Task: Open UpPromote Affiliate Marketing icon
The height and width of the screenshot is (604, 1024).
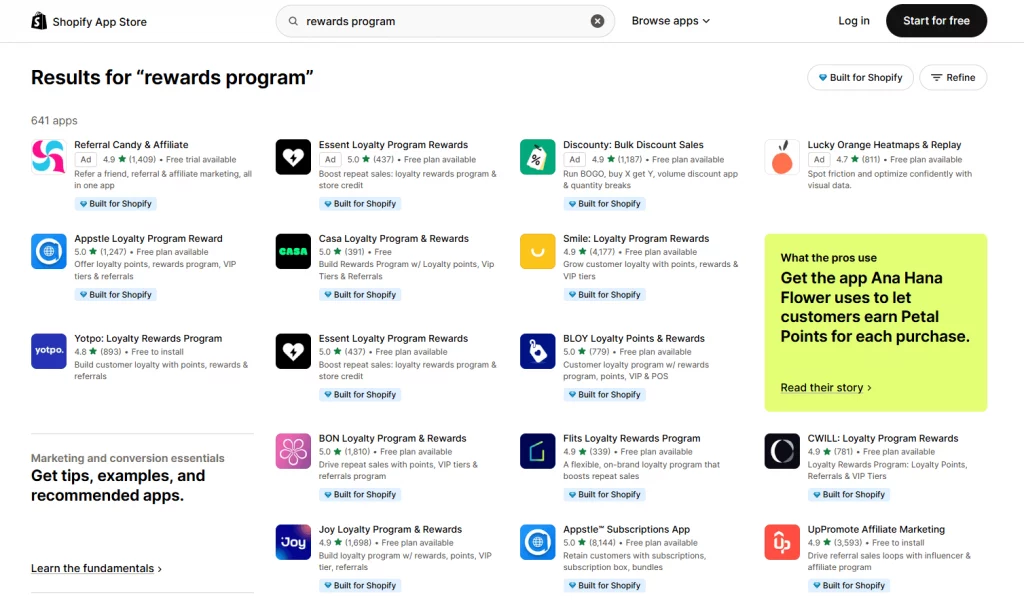Action: (782, 542)
